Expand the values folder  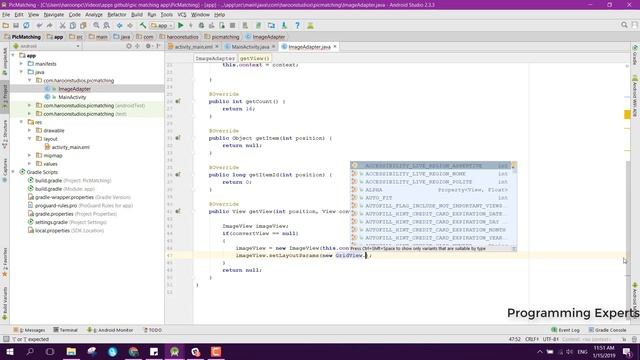(x=30, y=164)
